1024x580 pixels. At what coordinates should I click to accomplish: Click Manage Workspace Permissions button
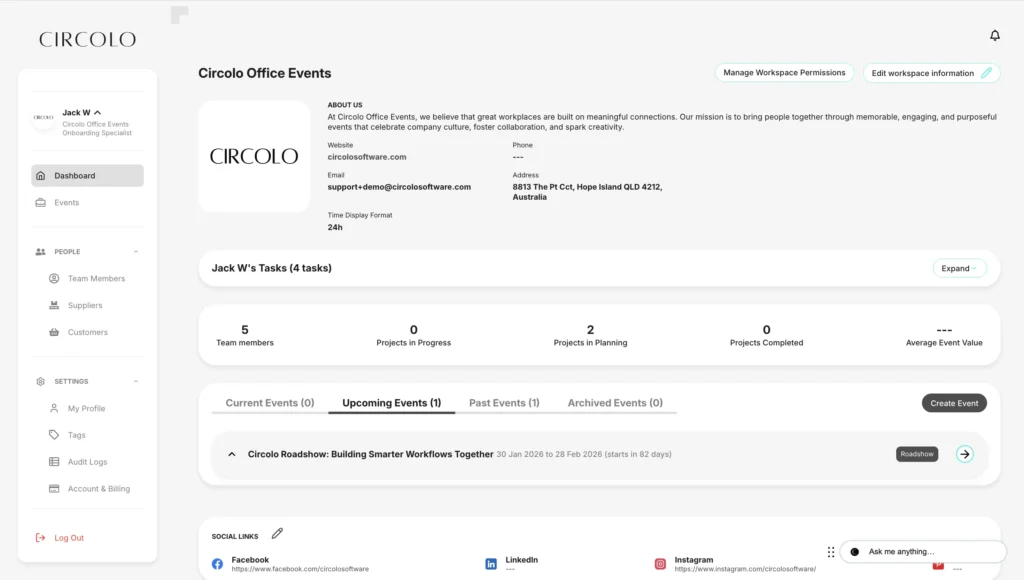pyautogui.click(x=784, y=73)
